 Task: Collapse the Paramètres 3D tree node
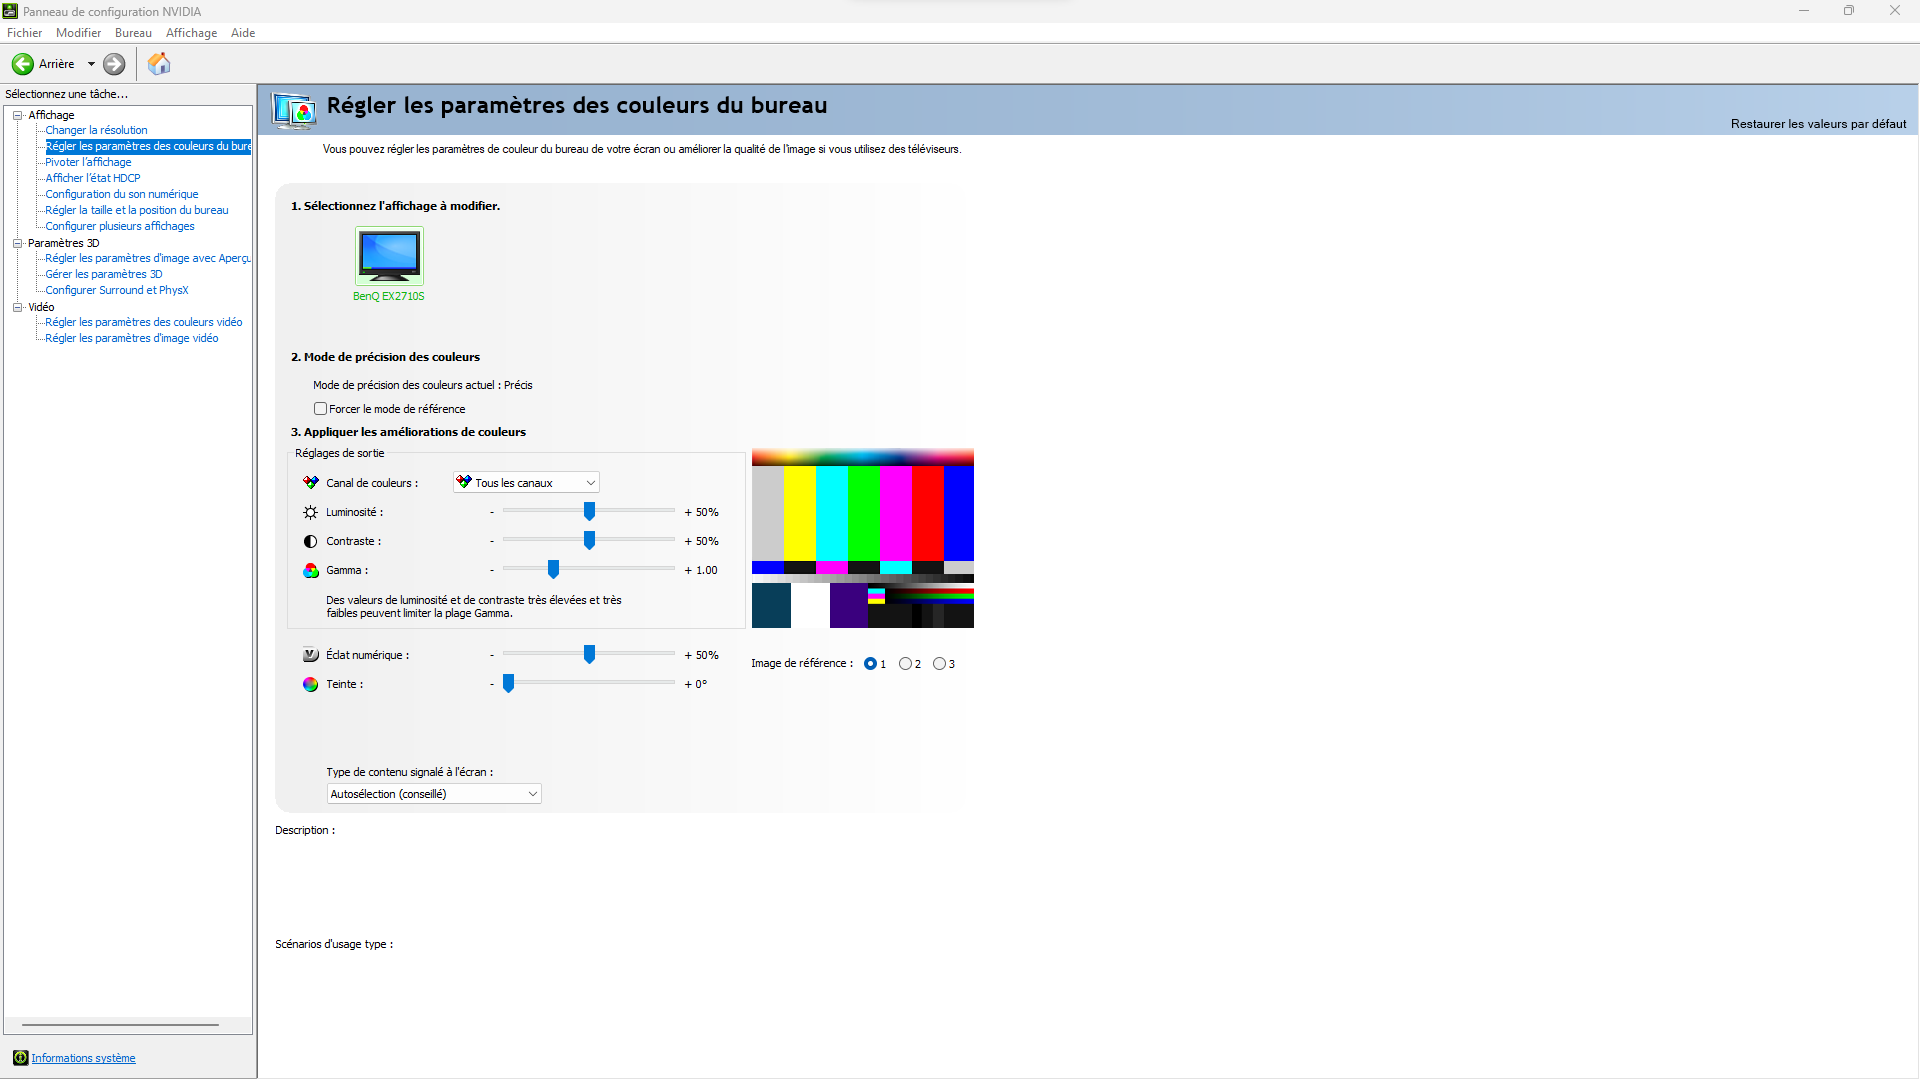point(17,243)
